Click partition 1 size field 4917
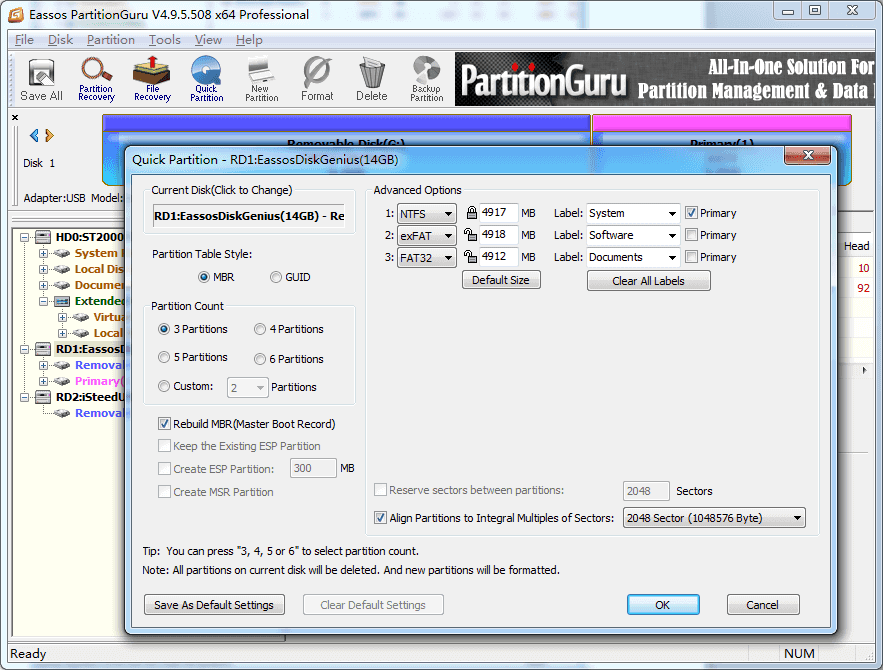Screen dimensions: 883x670 coord(498,213)
